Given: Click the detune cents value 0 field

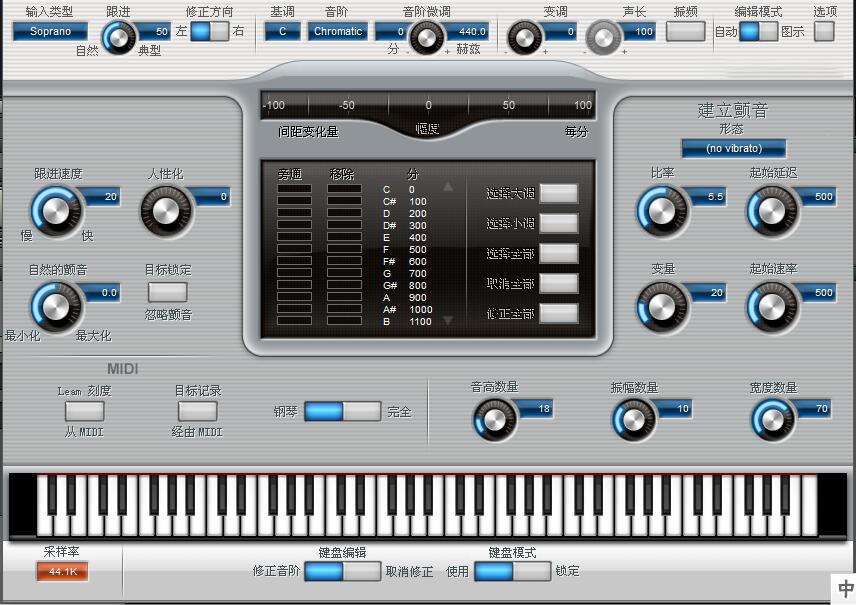Looking at the screenshot, I should click(392, 32).
